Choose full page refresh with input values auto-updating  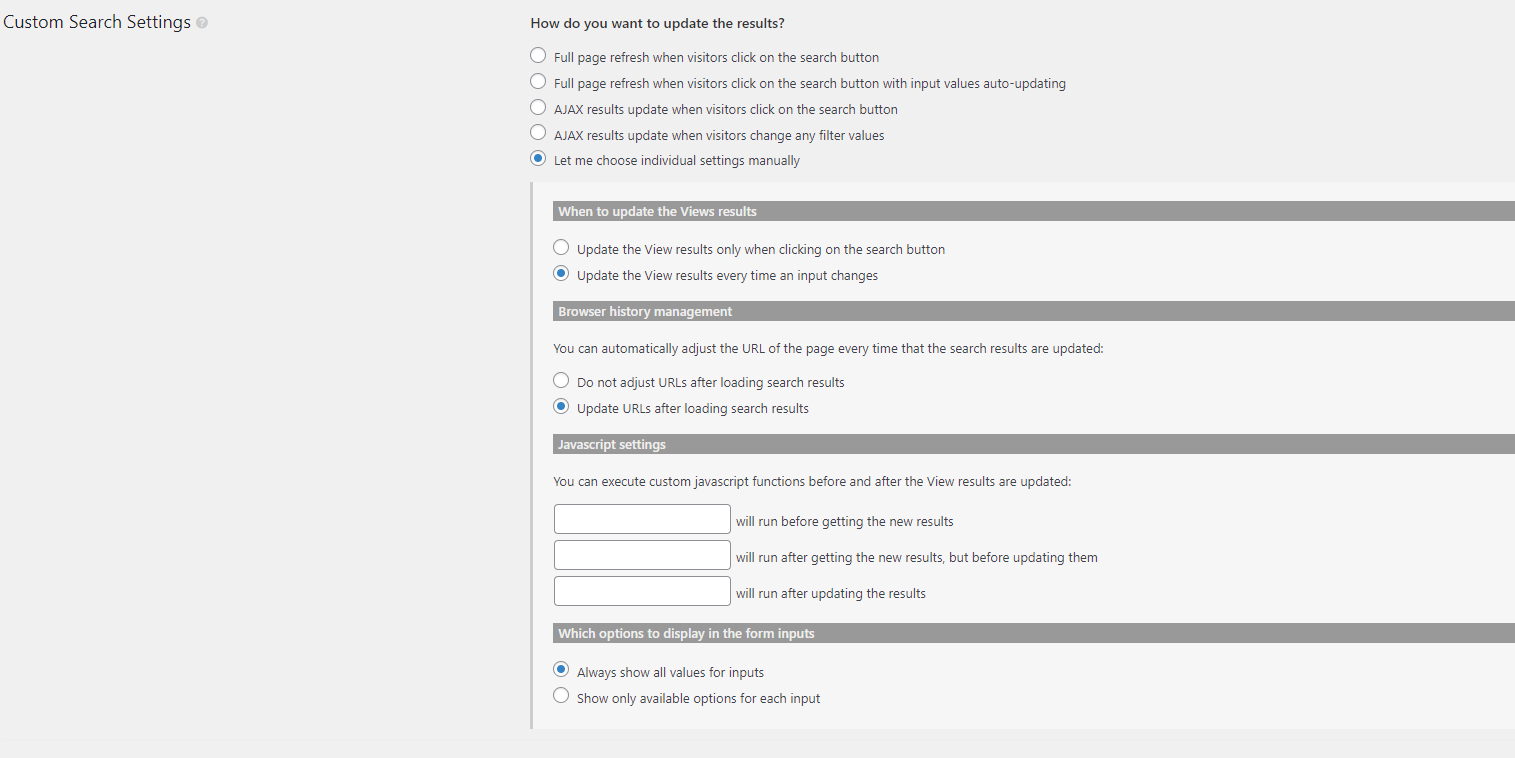(x=538, y=82)
